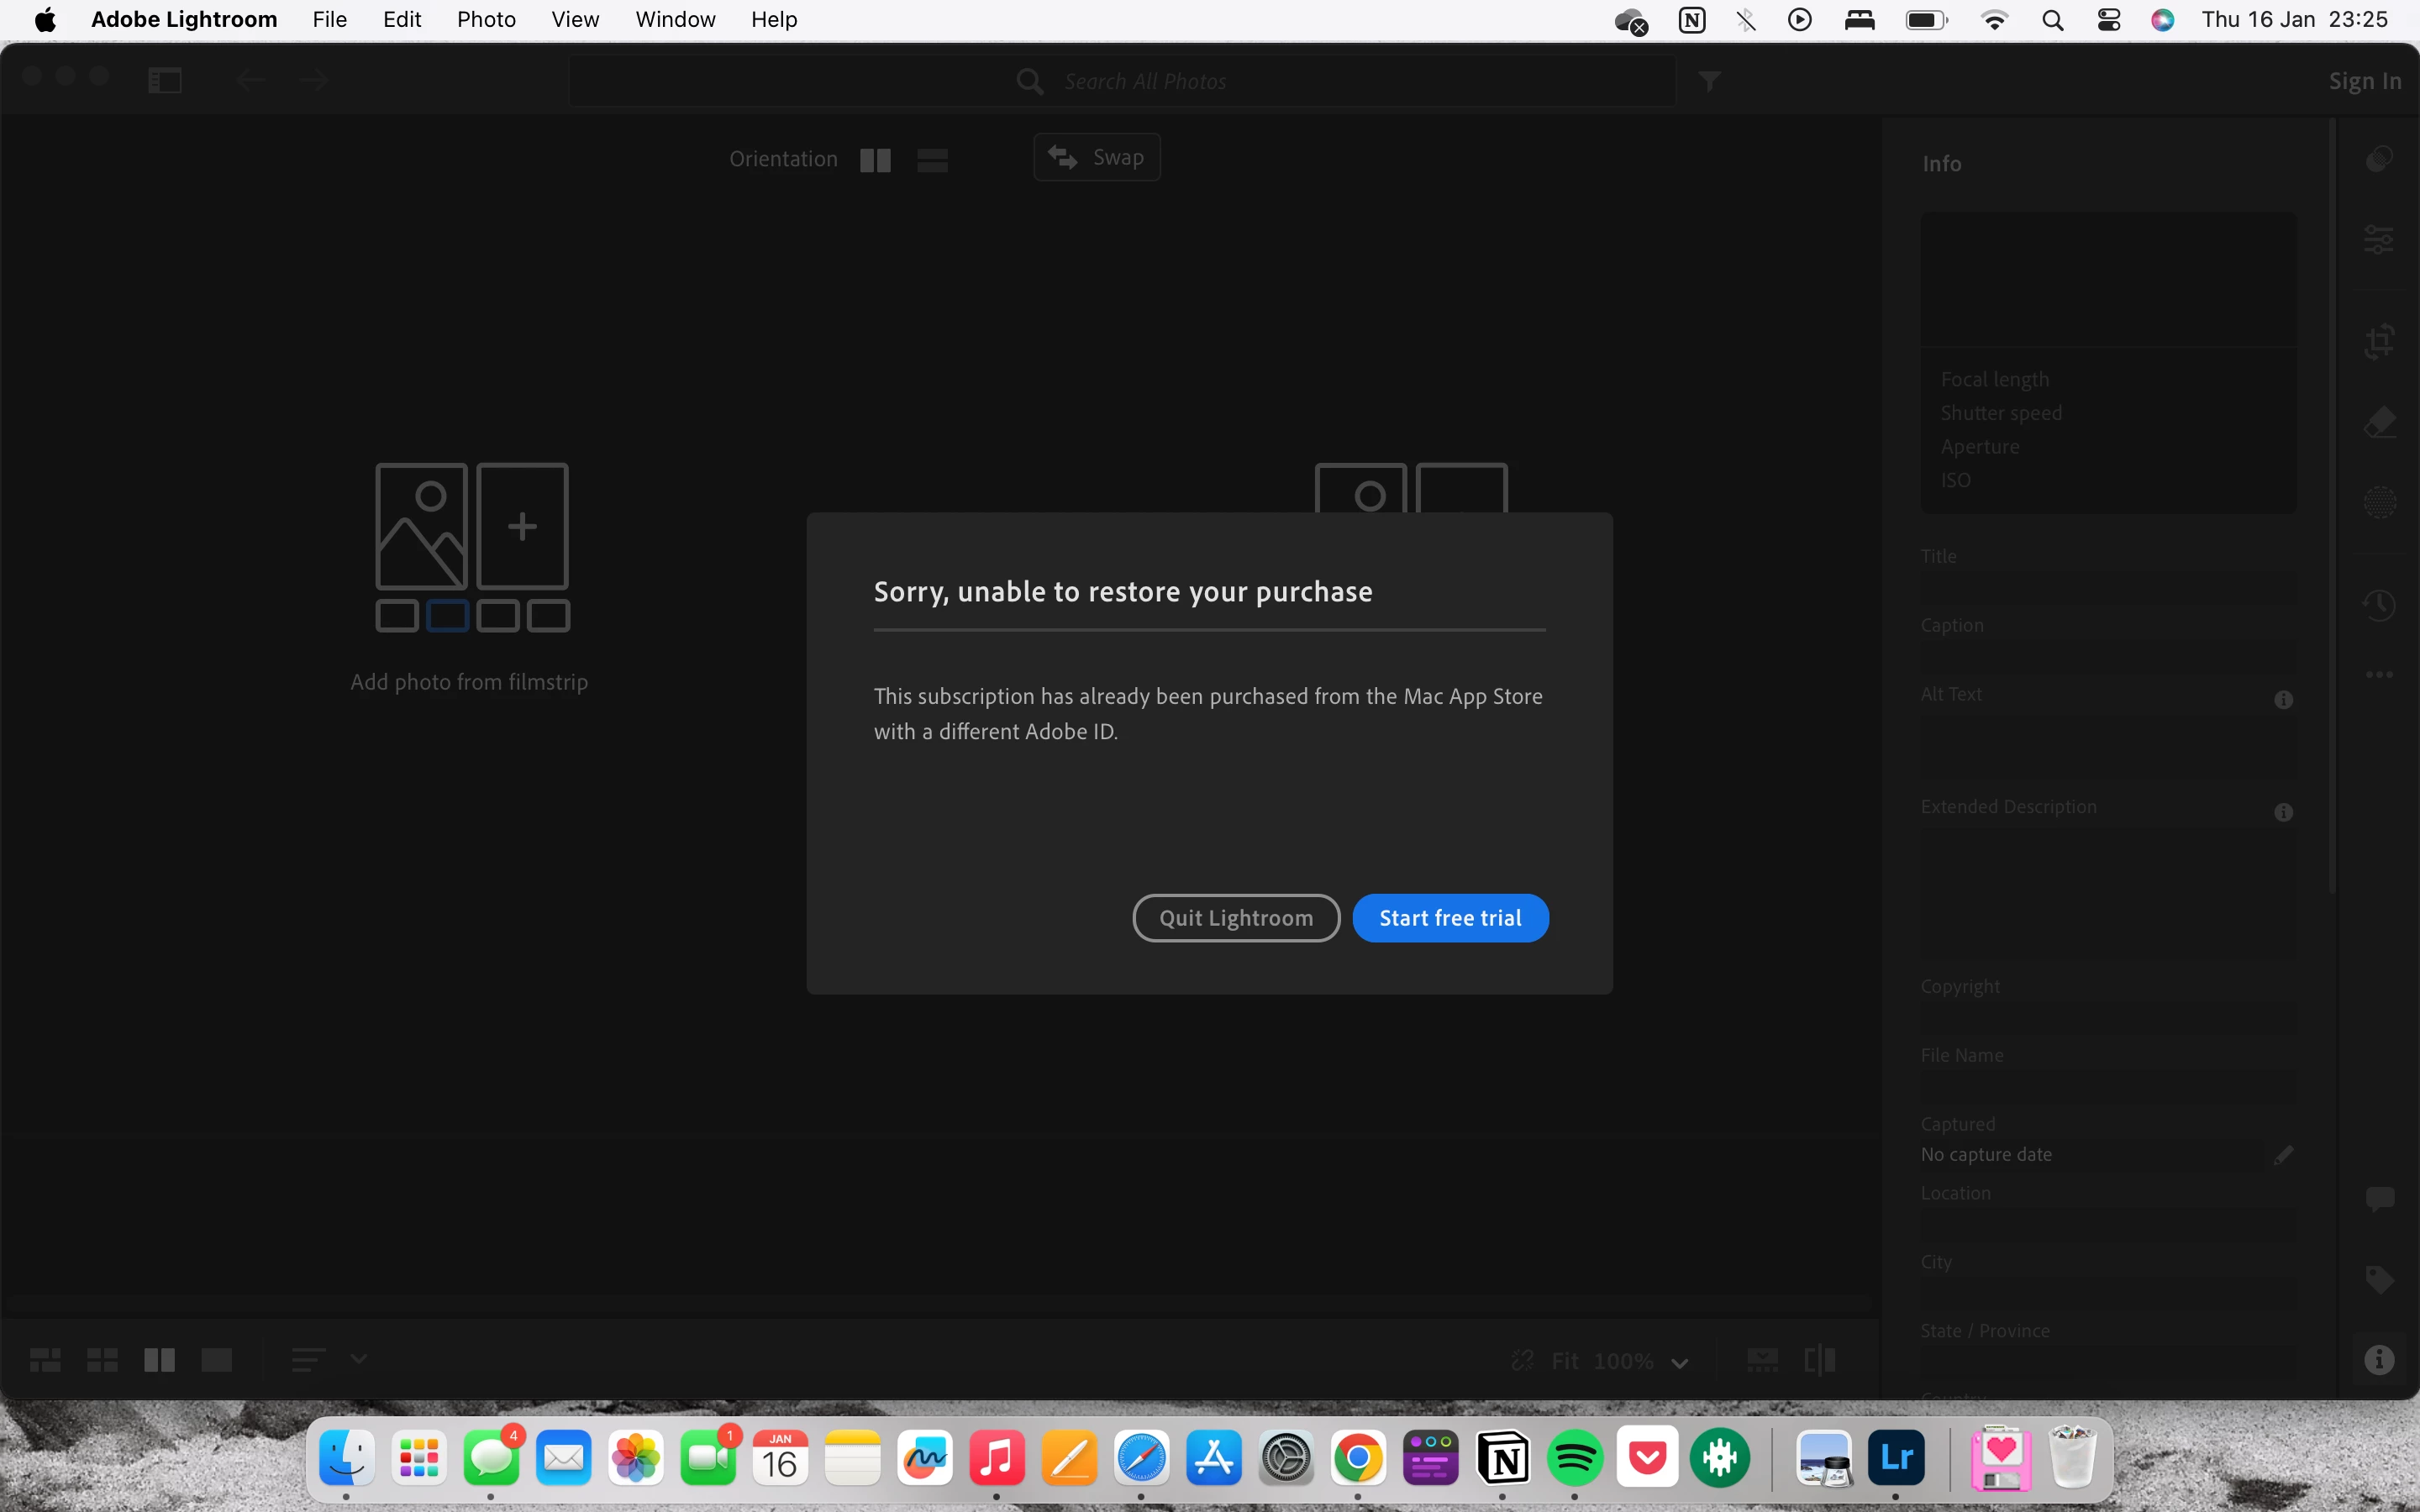Open Versions history panel icon
2420x1512 pixels.
tap(2379, 604)
